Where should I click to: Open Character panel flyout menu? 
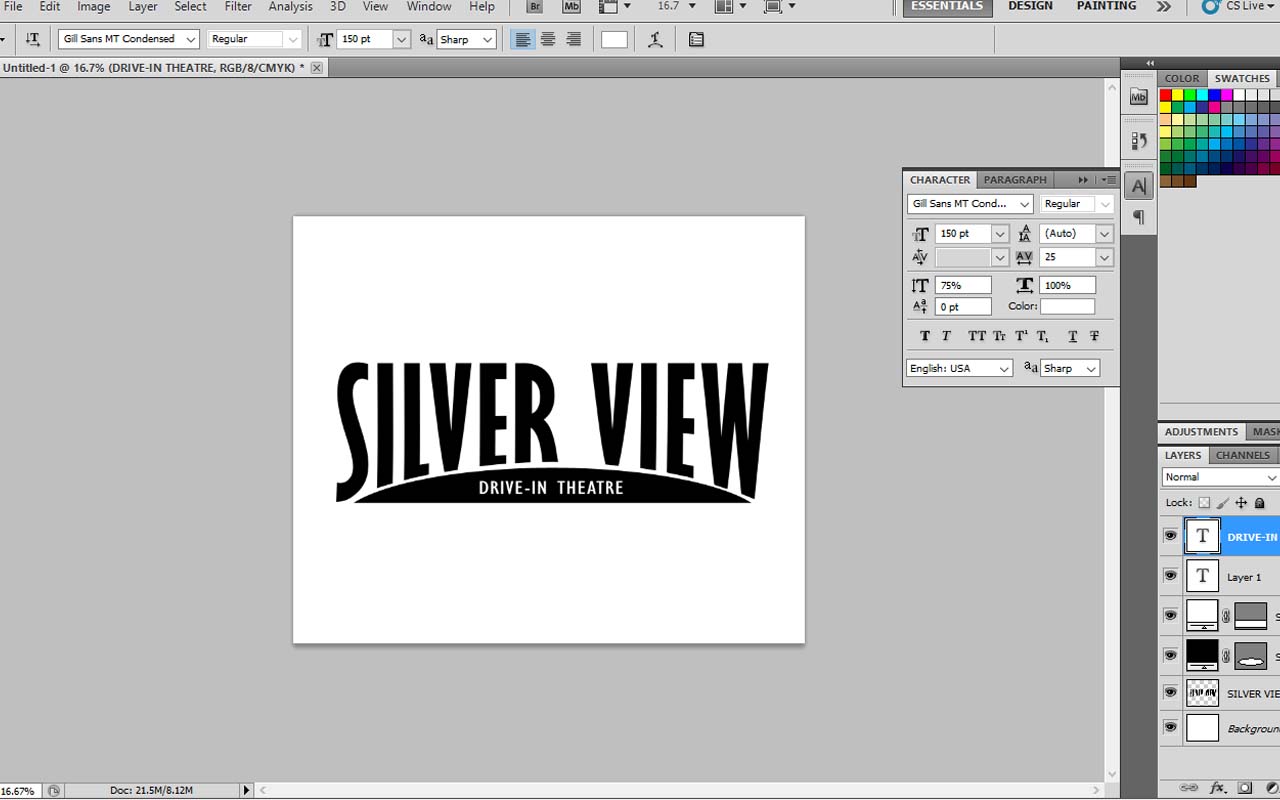pos(1108,180)
